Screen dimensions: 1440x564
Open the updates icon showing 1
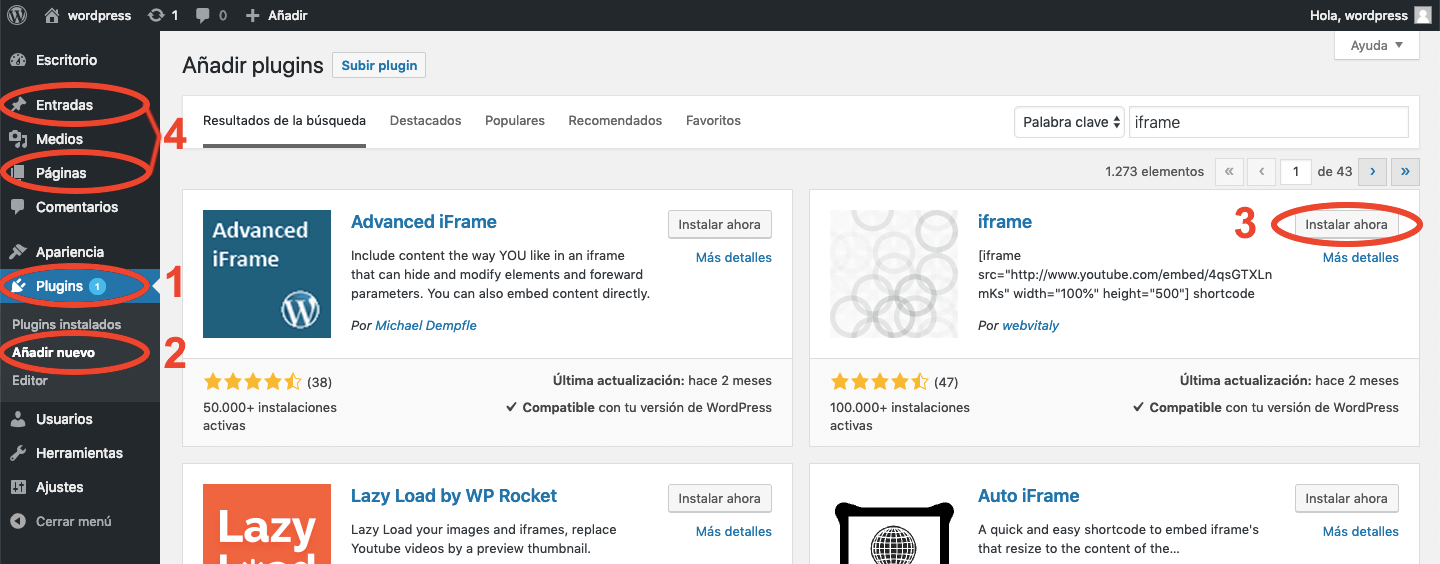pyautogui.click(x=155, y=15)
